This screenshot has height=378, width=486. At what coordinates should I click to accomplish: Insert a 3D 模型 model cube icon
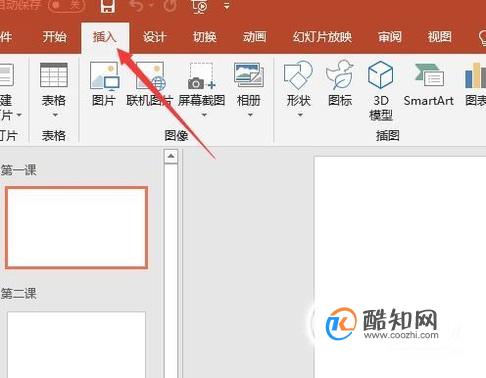pos(380,75)
